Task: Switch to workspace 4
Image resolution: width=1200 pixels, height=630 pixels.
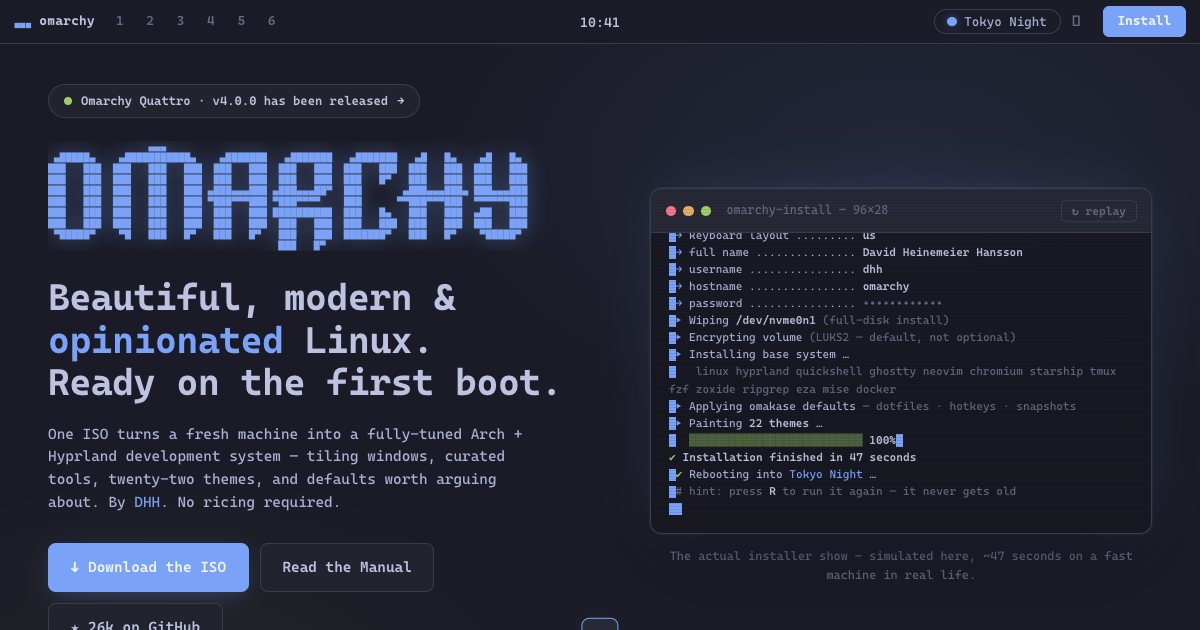Action: click(211, 21)
